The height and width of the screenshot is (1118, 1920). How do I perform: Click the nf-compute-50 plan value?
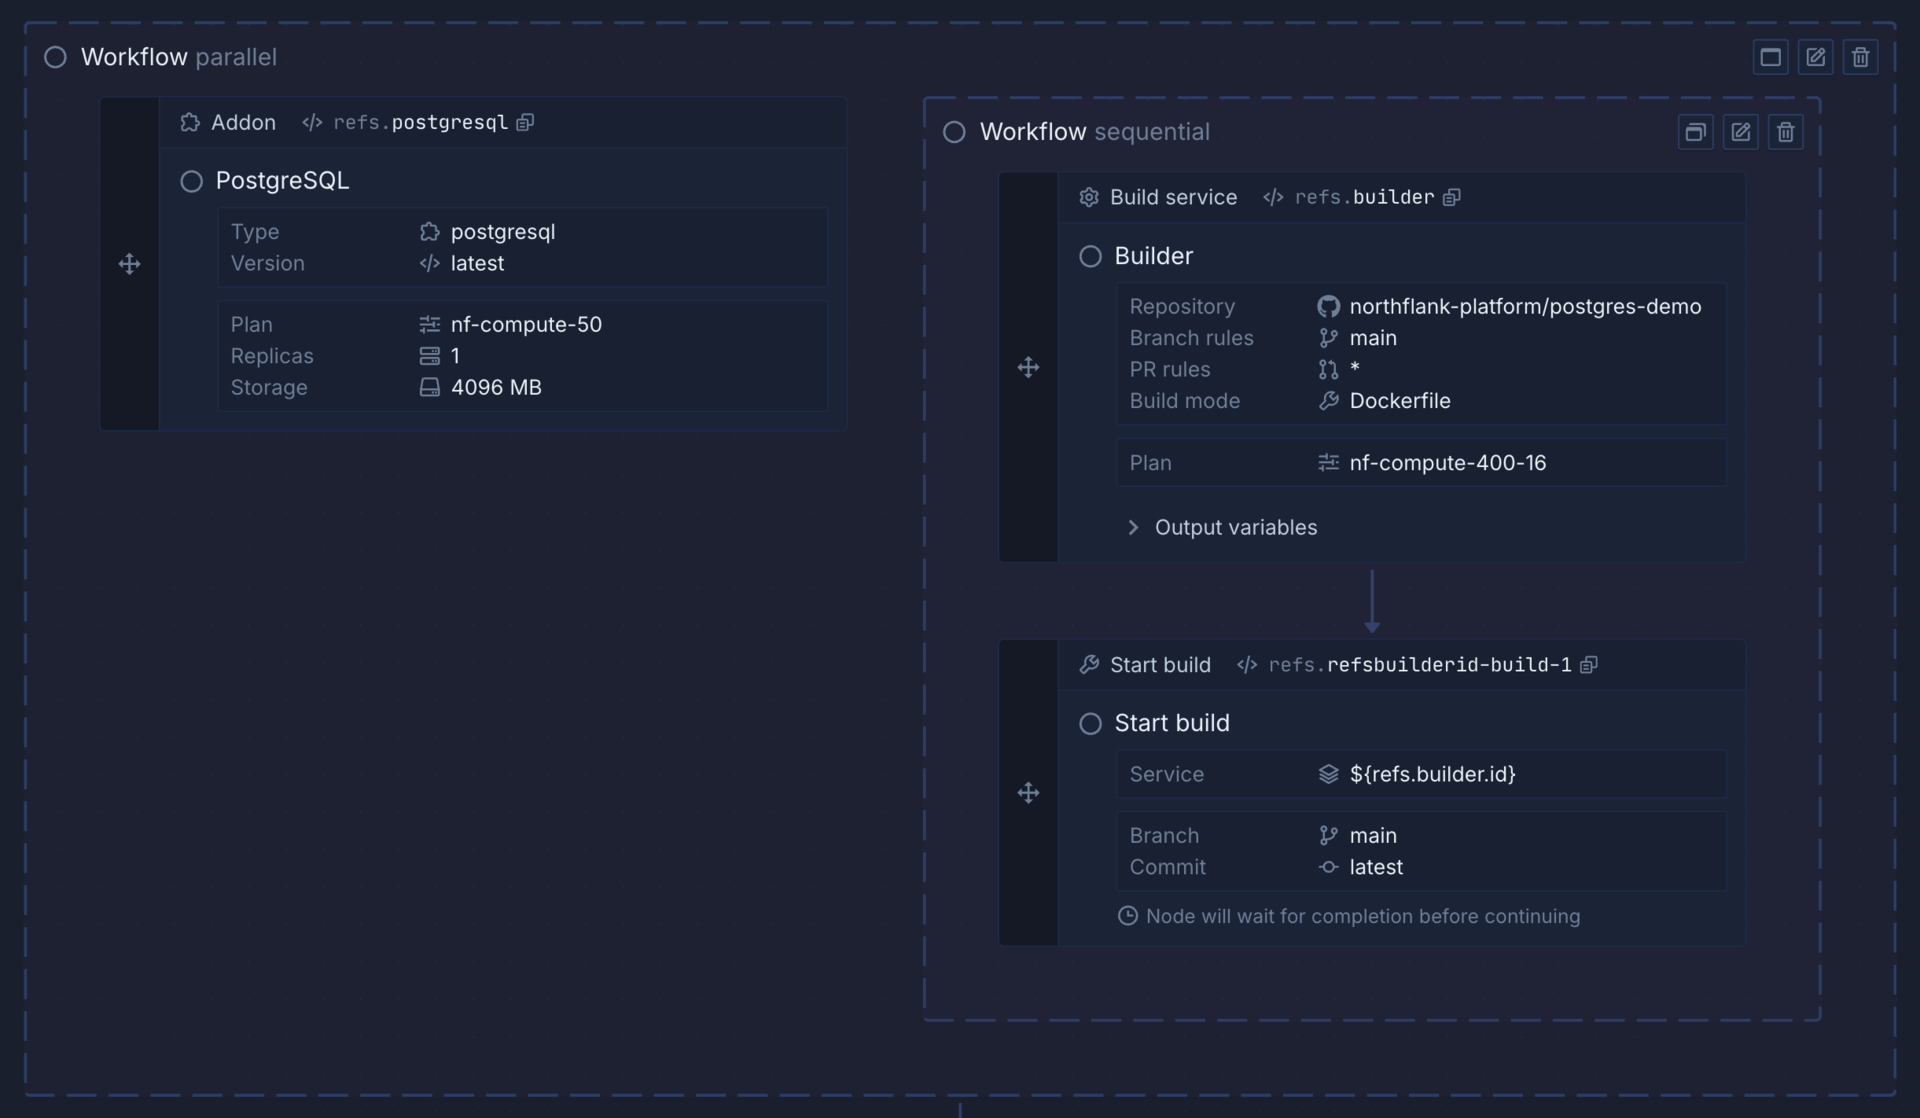[x=526, y=324]
